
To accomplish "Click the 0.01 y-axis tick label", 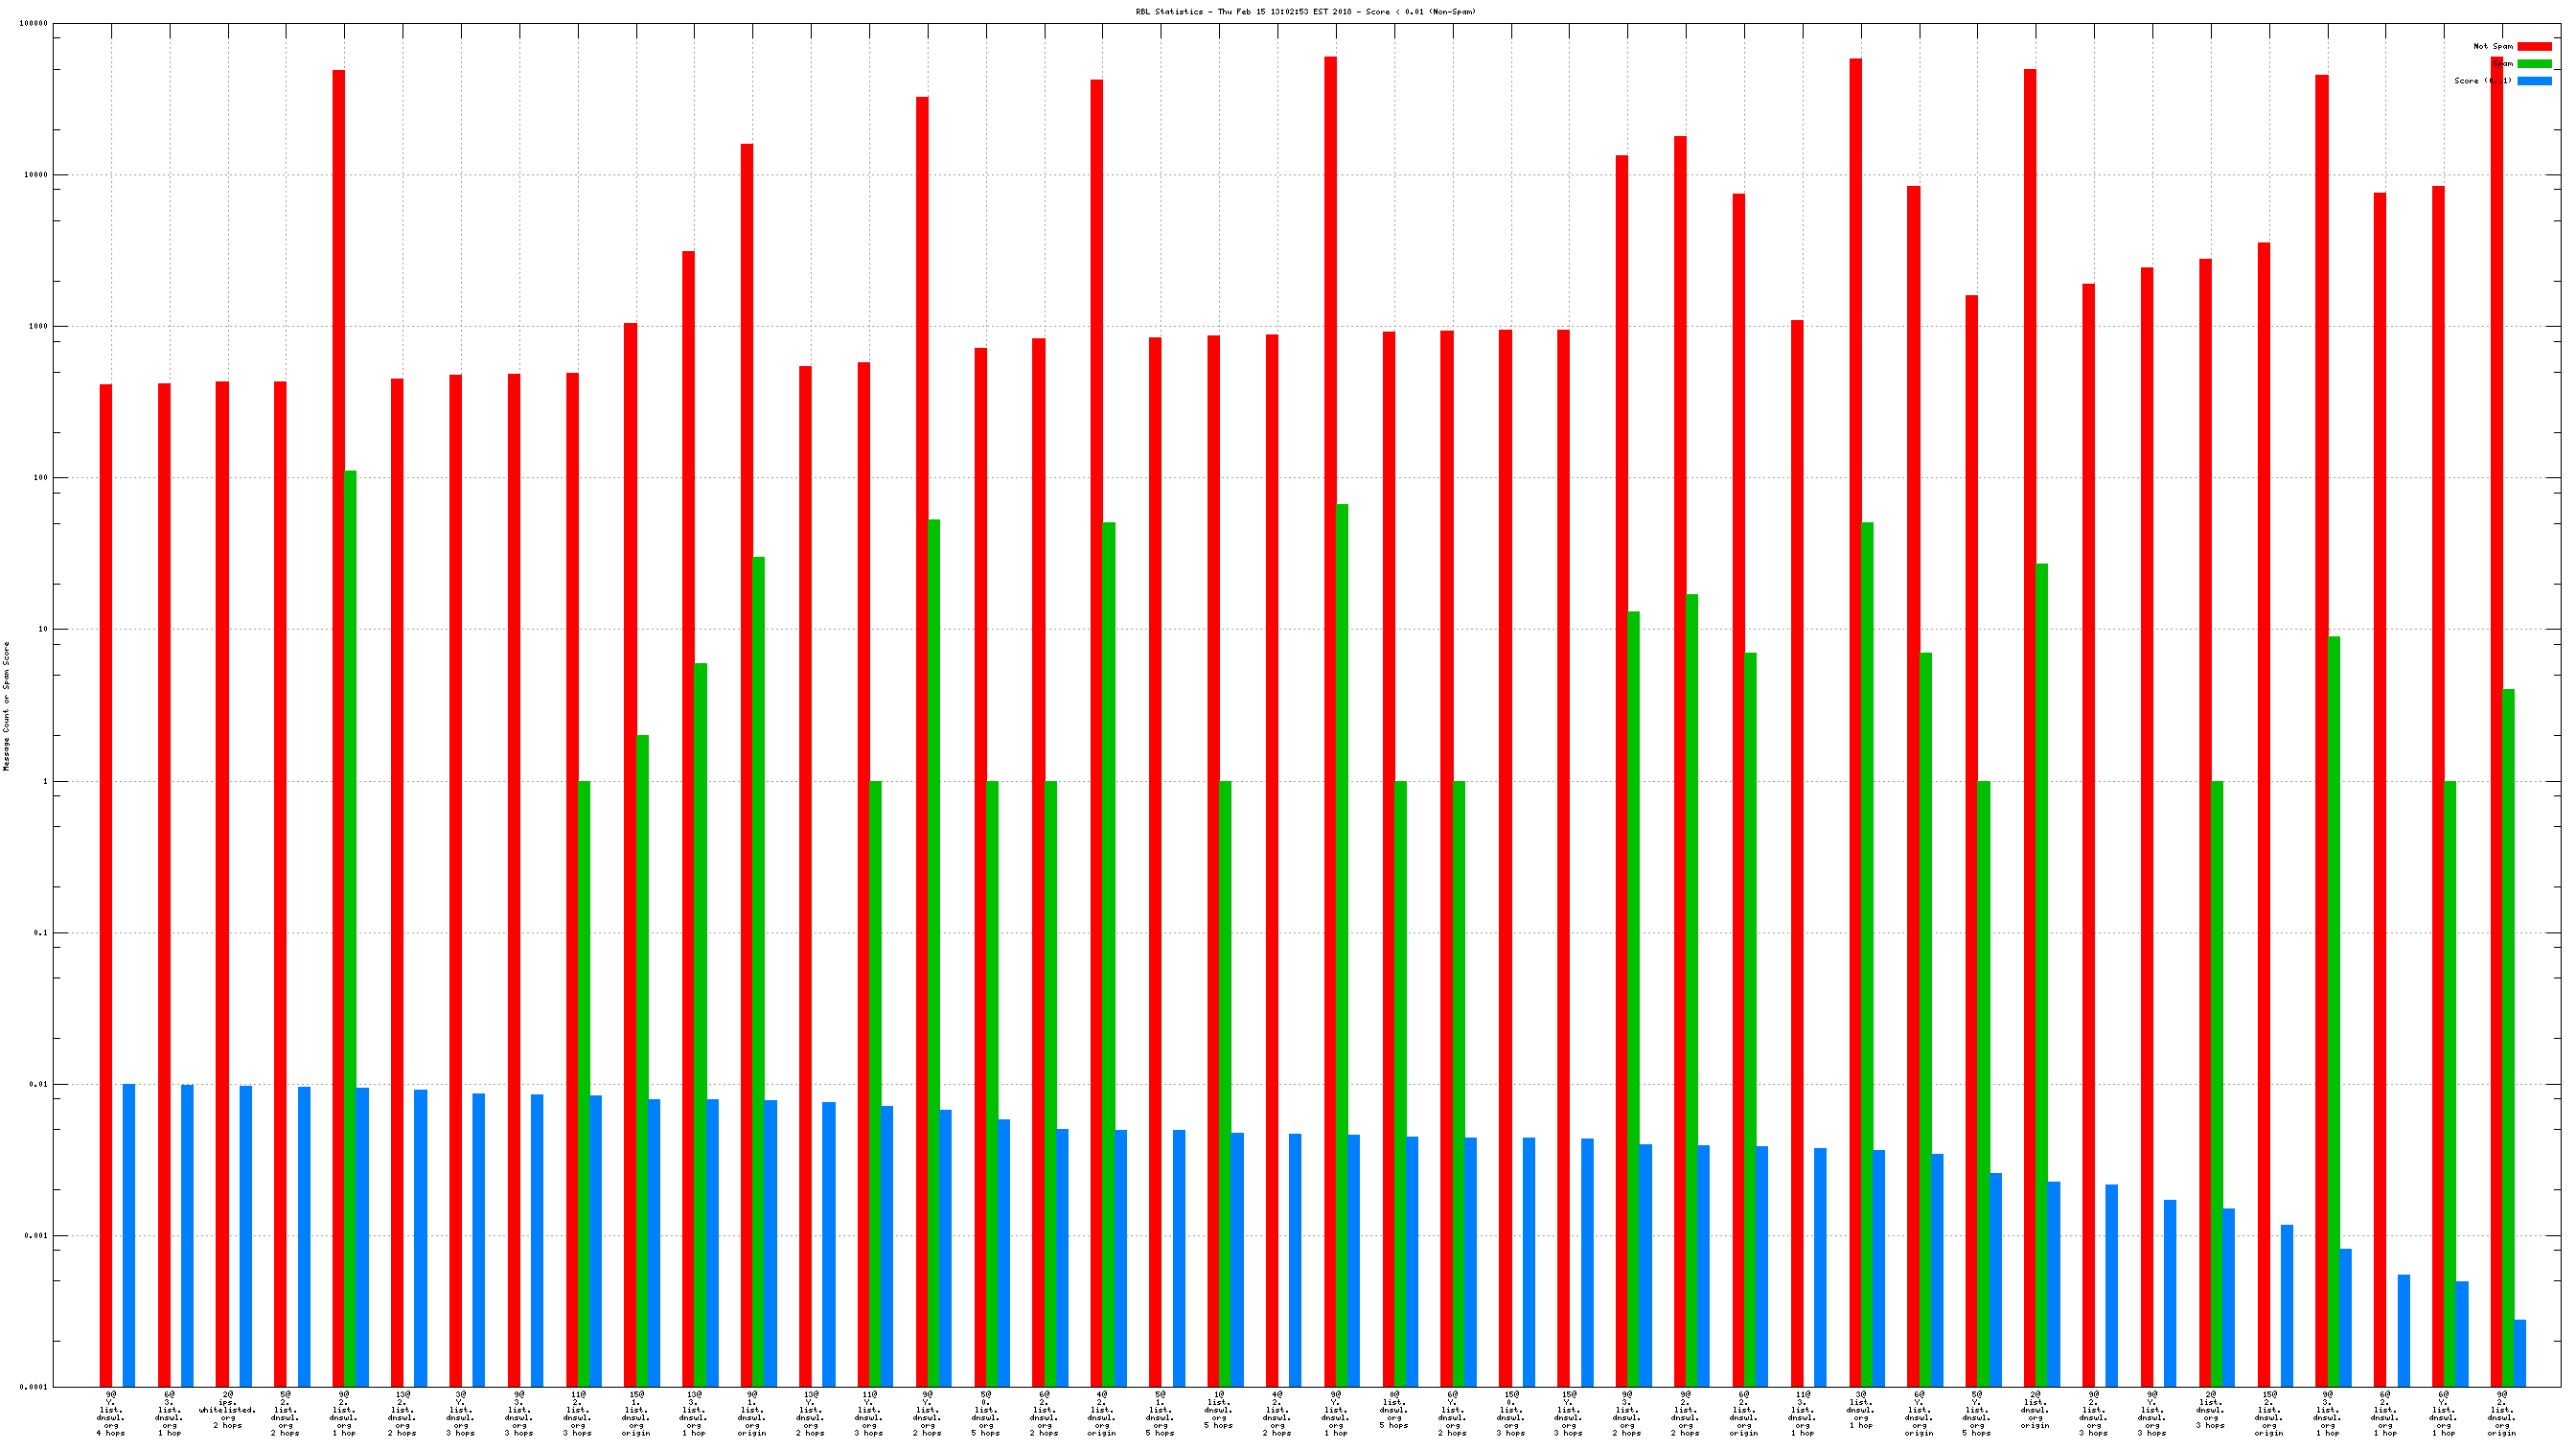I will pyautogui.click(x=39, y=1084).
